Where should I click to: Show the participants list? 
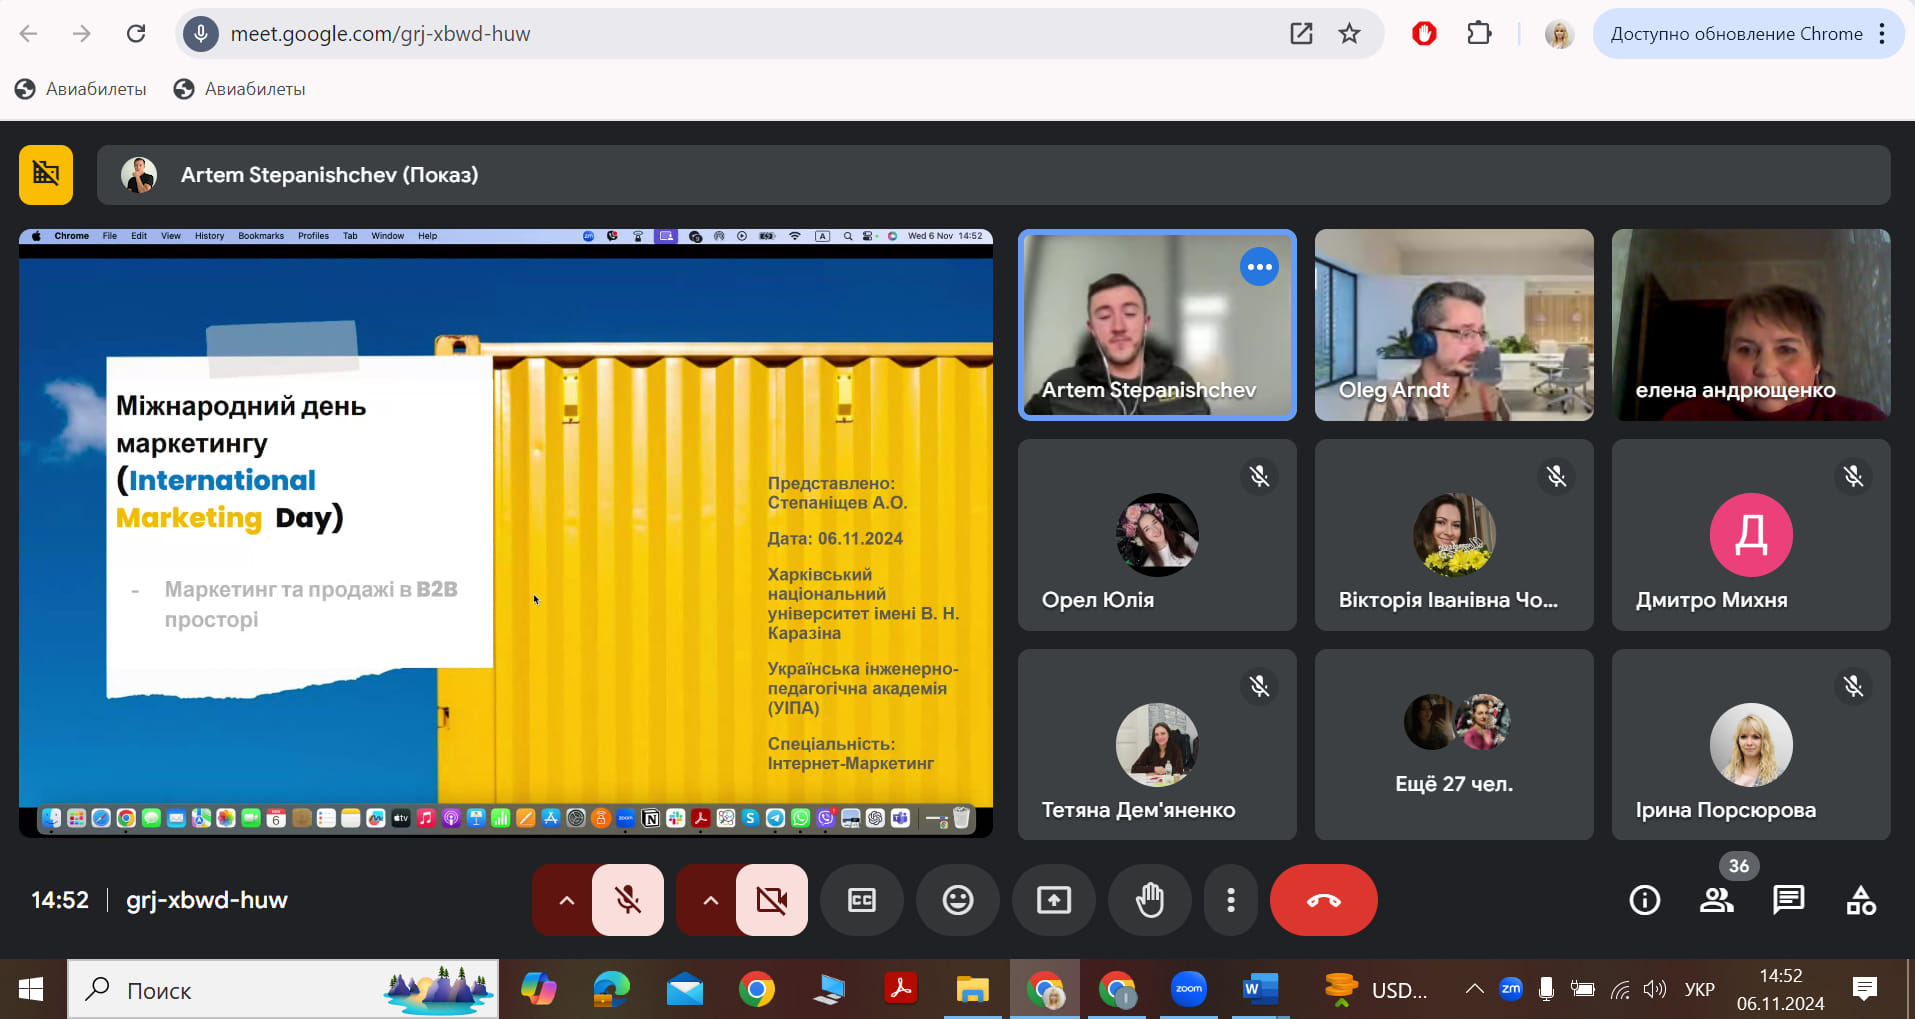tap(1717, 900)
